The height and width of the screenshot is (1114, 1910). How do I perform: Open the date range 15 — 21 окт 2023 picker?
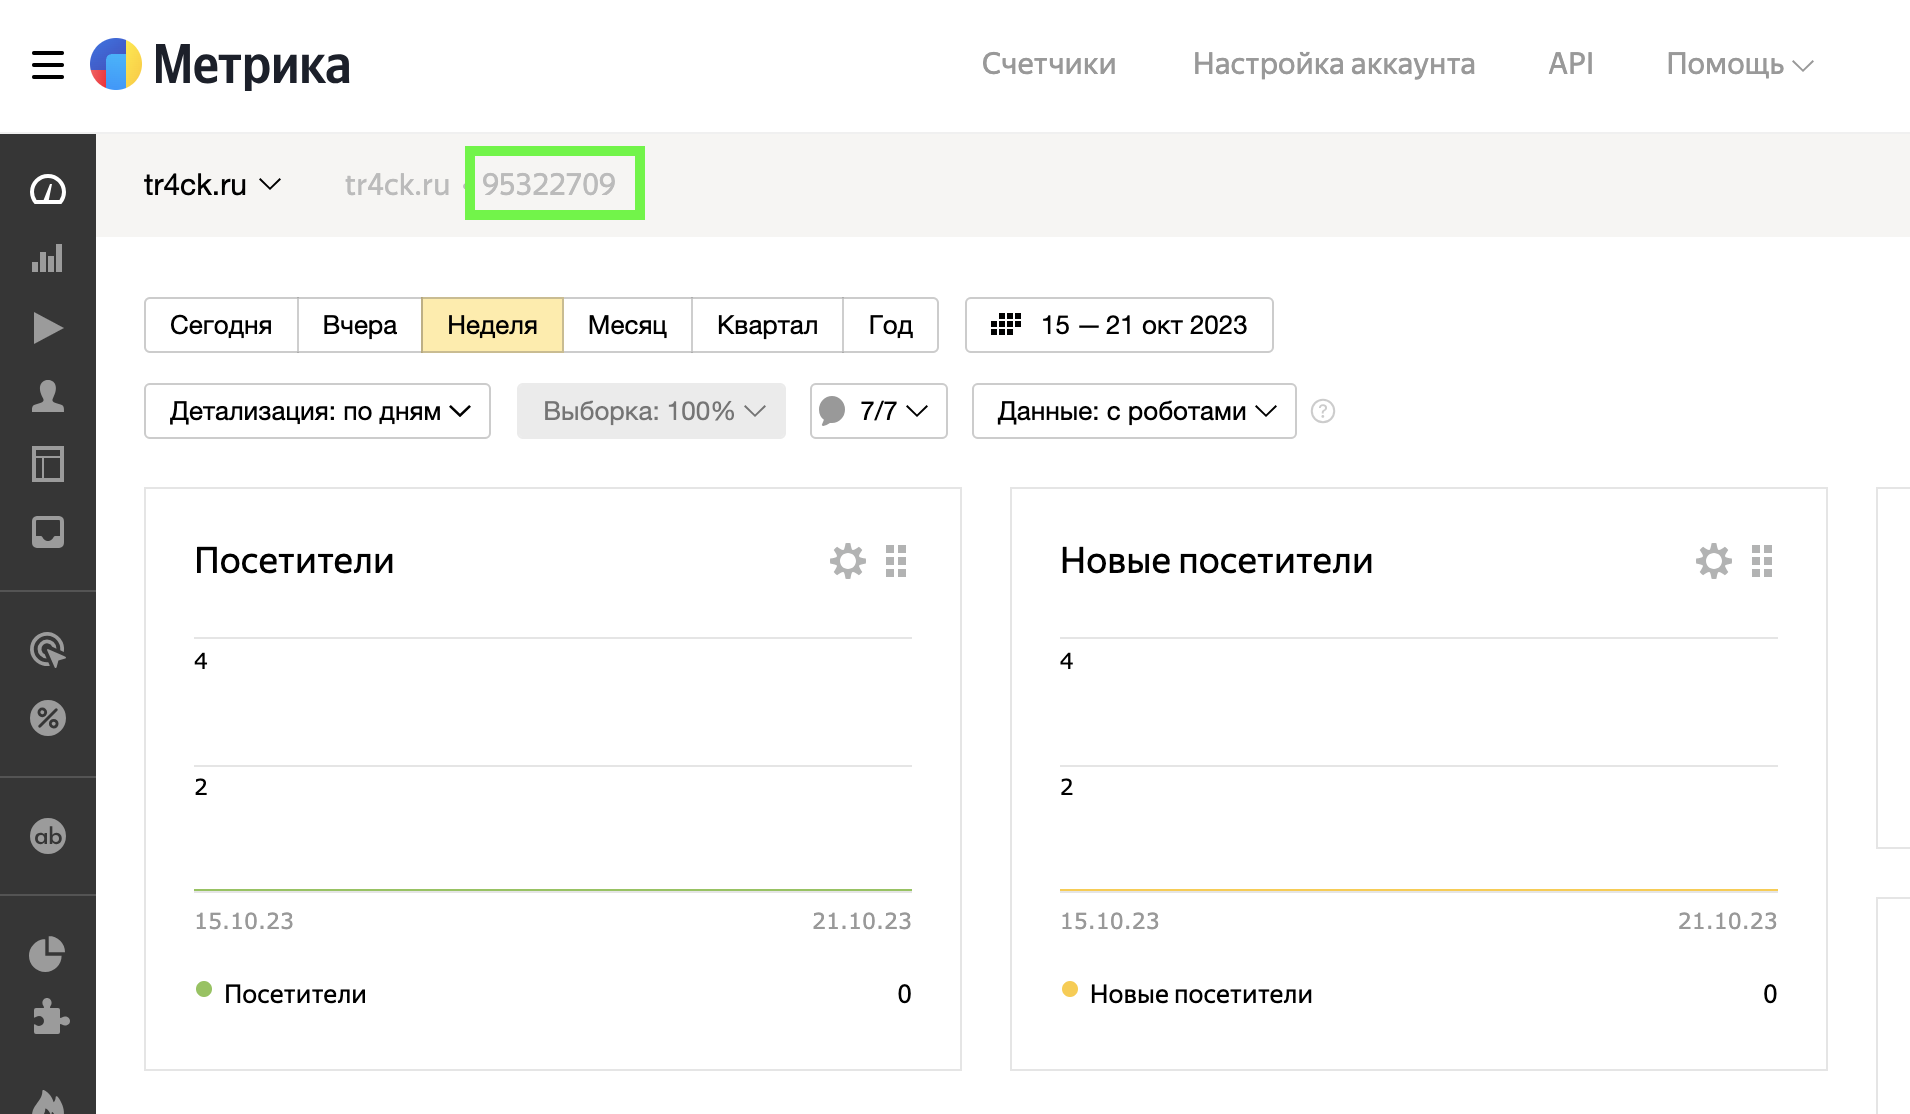click(x=1119, y=325)
